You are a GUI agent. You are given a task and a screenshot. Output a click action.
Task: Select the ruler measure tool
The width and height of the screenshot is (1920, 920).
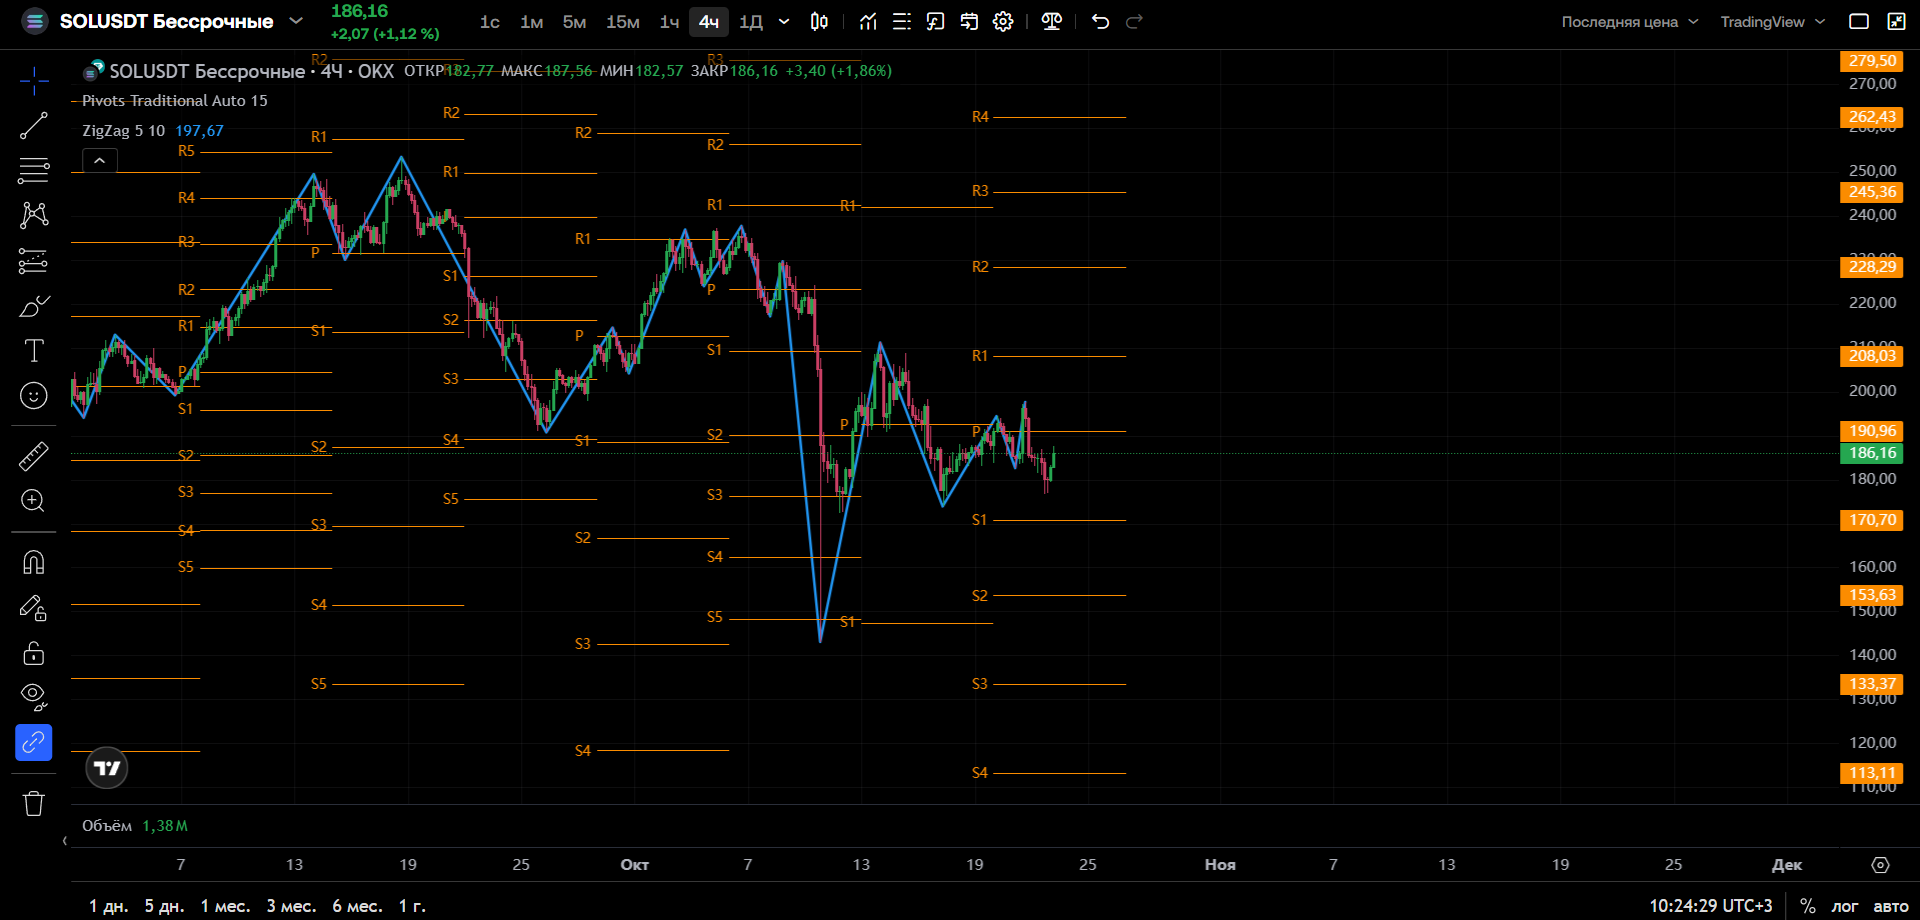pos(34,456)
